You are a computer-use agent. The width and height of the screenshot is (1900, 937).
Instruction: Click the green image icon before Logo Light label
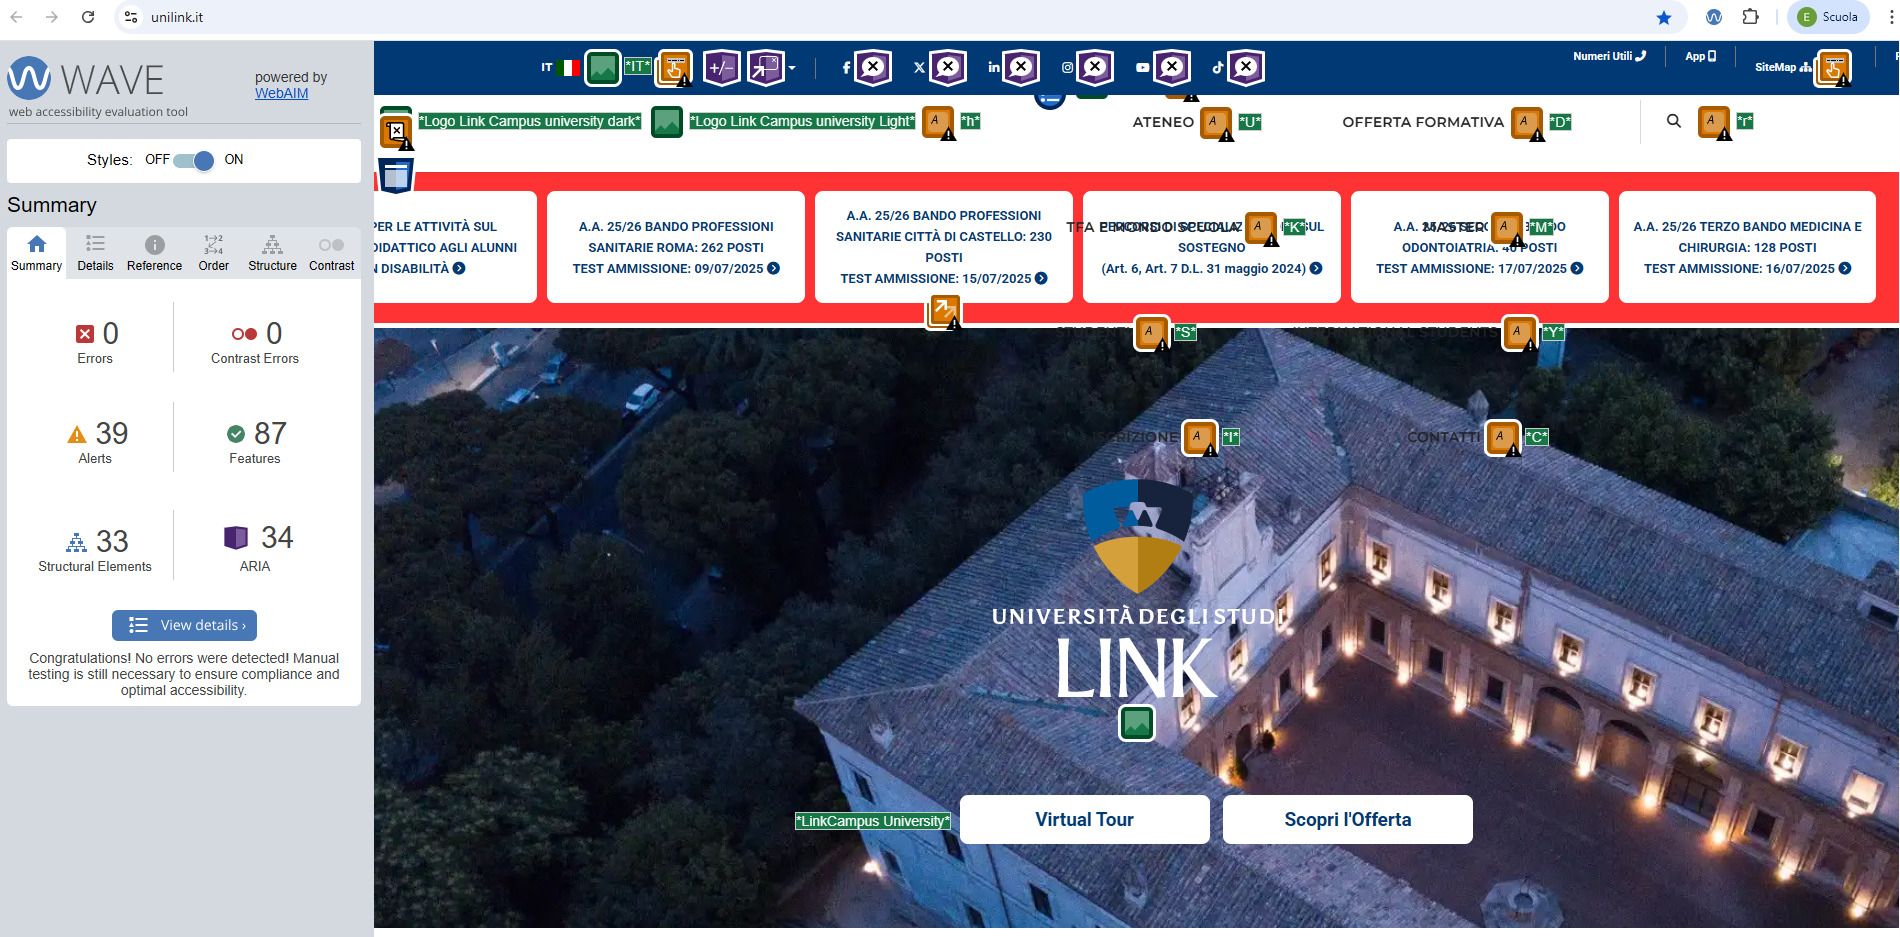click(x=667, y=122)
